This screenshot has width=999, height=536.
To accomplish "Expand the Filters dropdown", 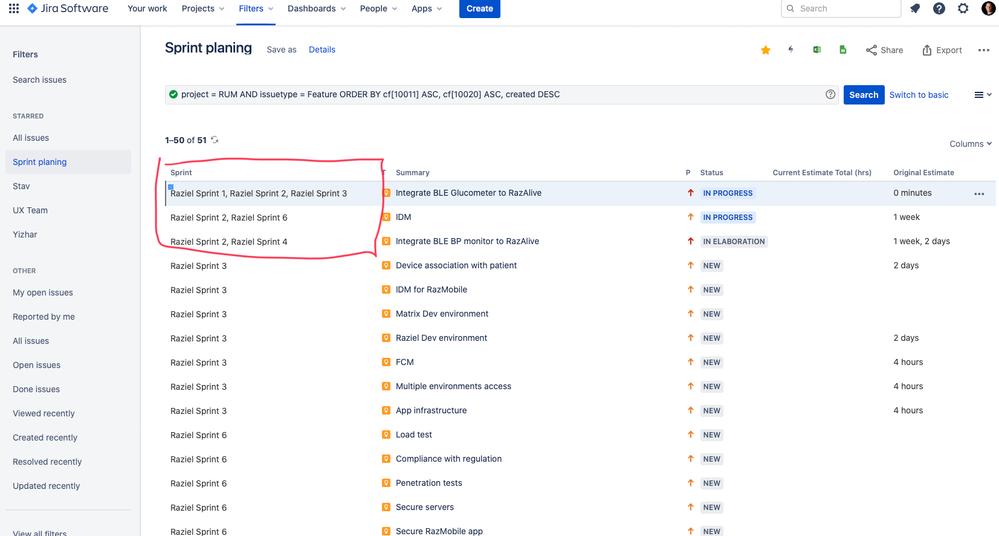I will pos(256,8).
